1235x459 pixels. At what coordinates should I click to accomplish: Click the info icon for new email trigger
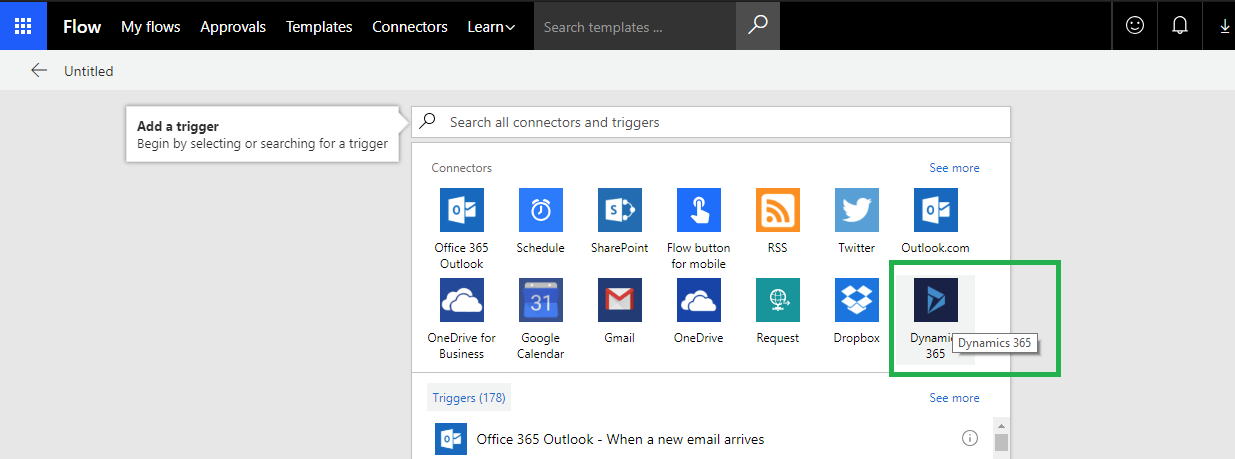[x=969, y=438]
